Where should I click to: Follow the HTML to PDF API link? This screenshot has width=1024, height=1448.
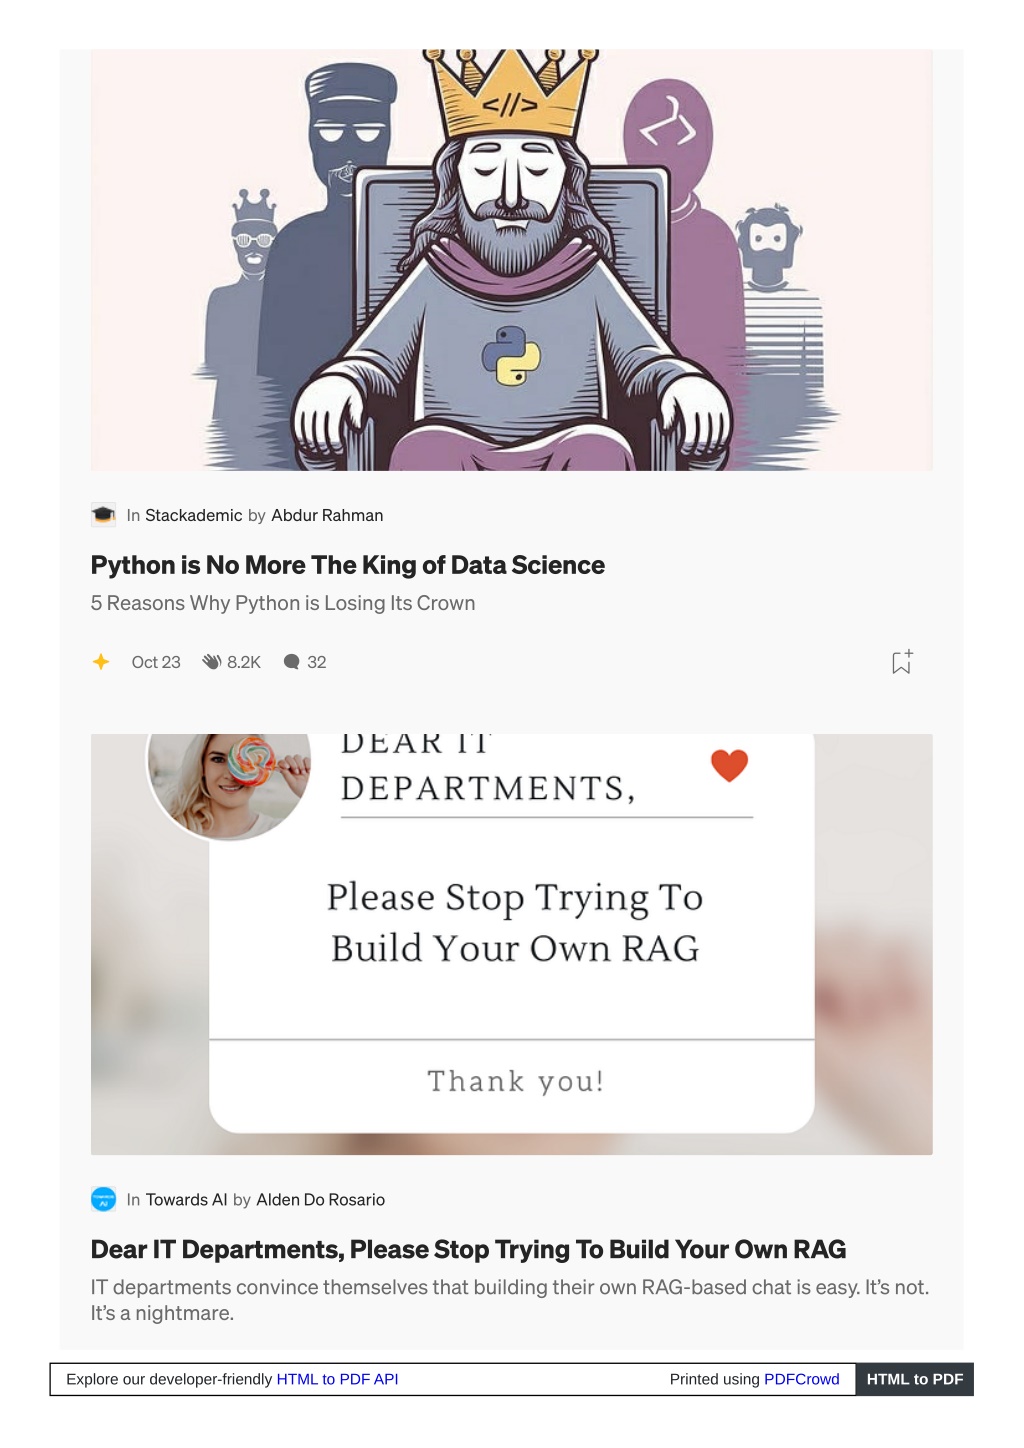[337, 1379]
